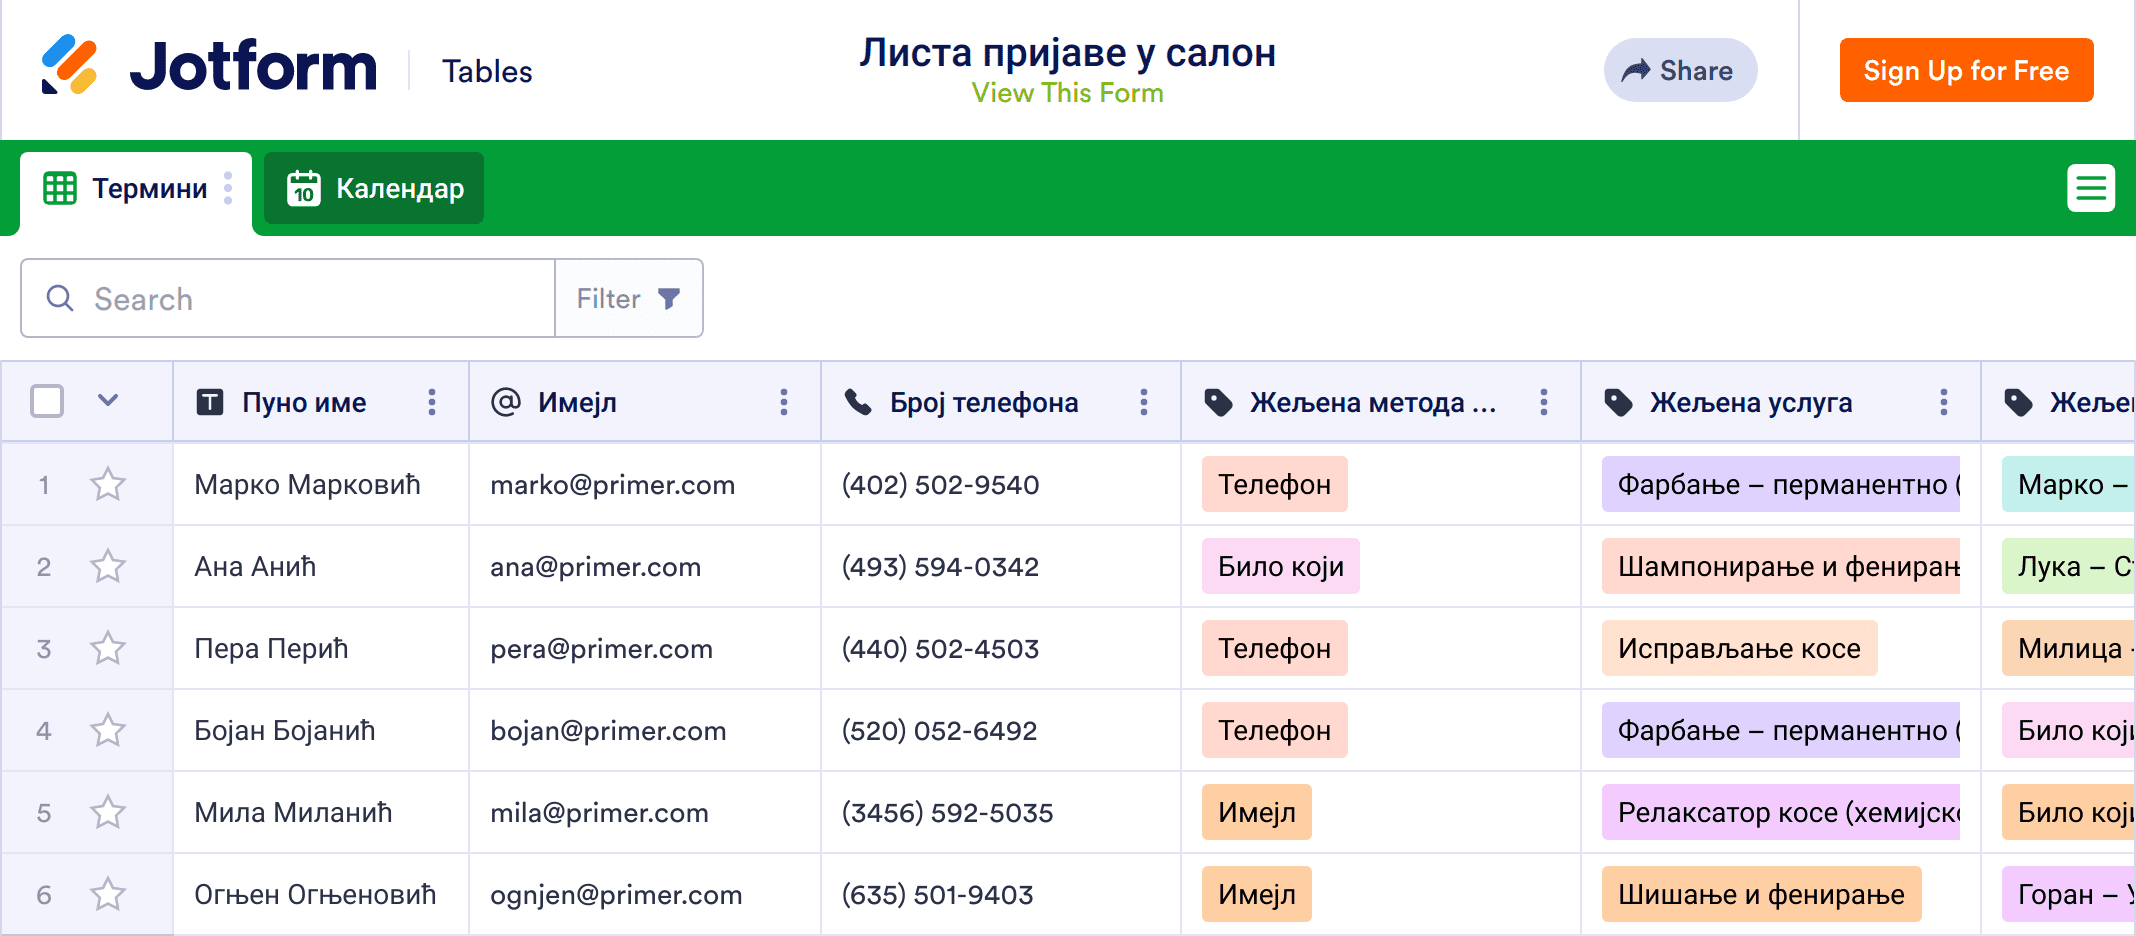Click the Jotform logo icon
Viewport: 2136px width, 936px height.
point(69,66)
